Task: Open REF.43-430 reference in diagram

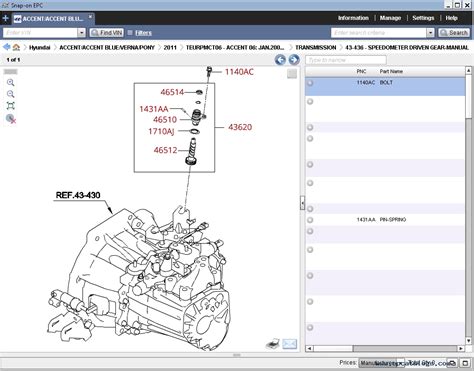Action: click(78, 195)
